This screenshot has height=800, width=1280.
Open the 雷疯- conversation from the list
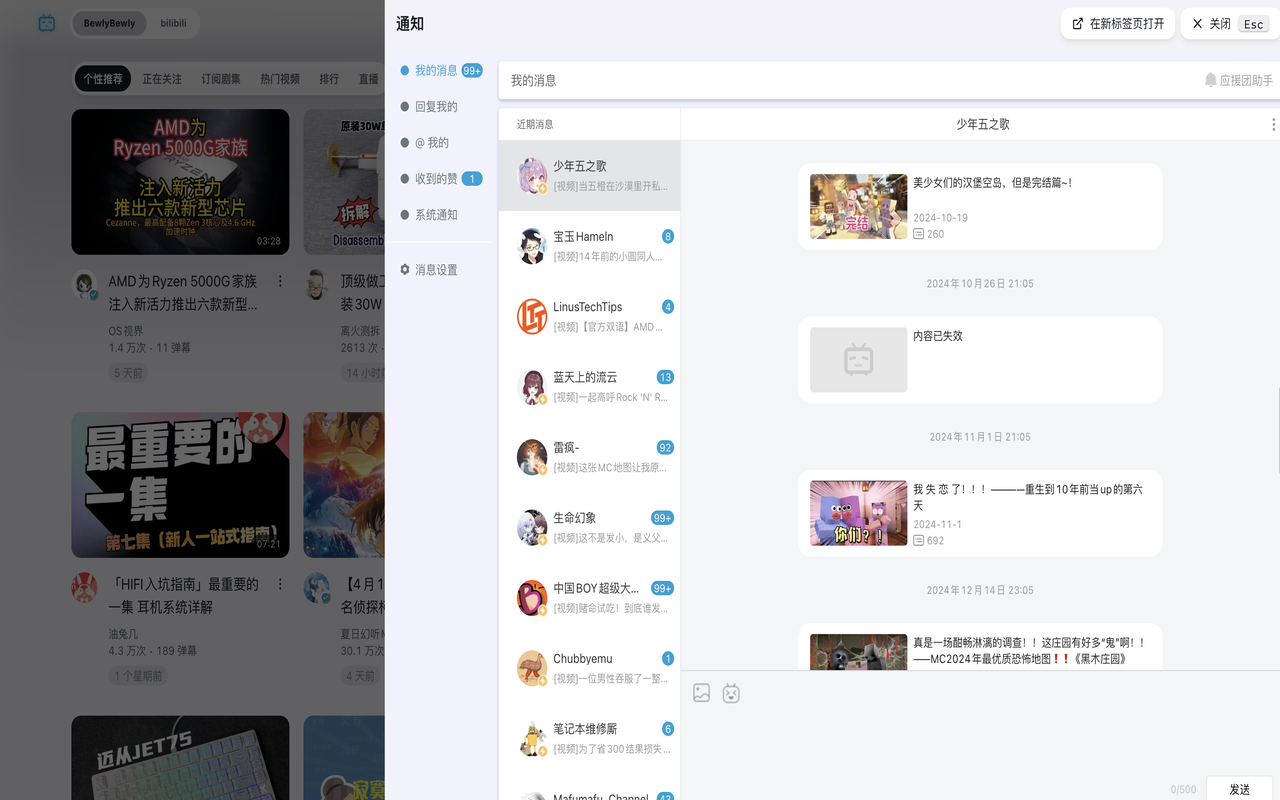(589, 457)
